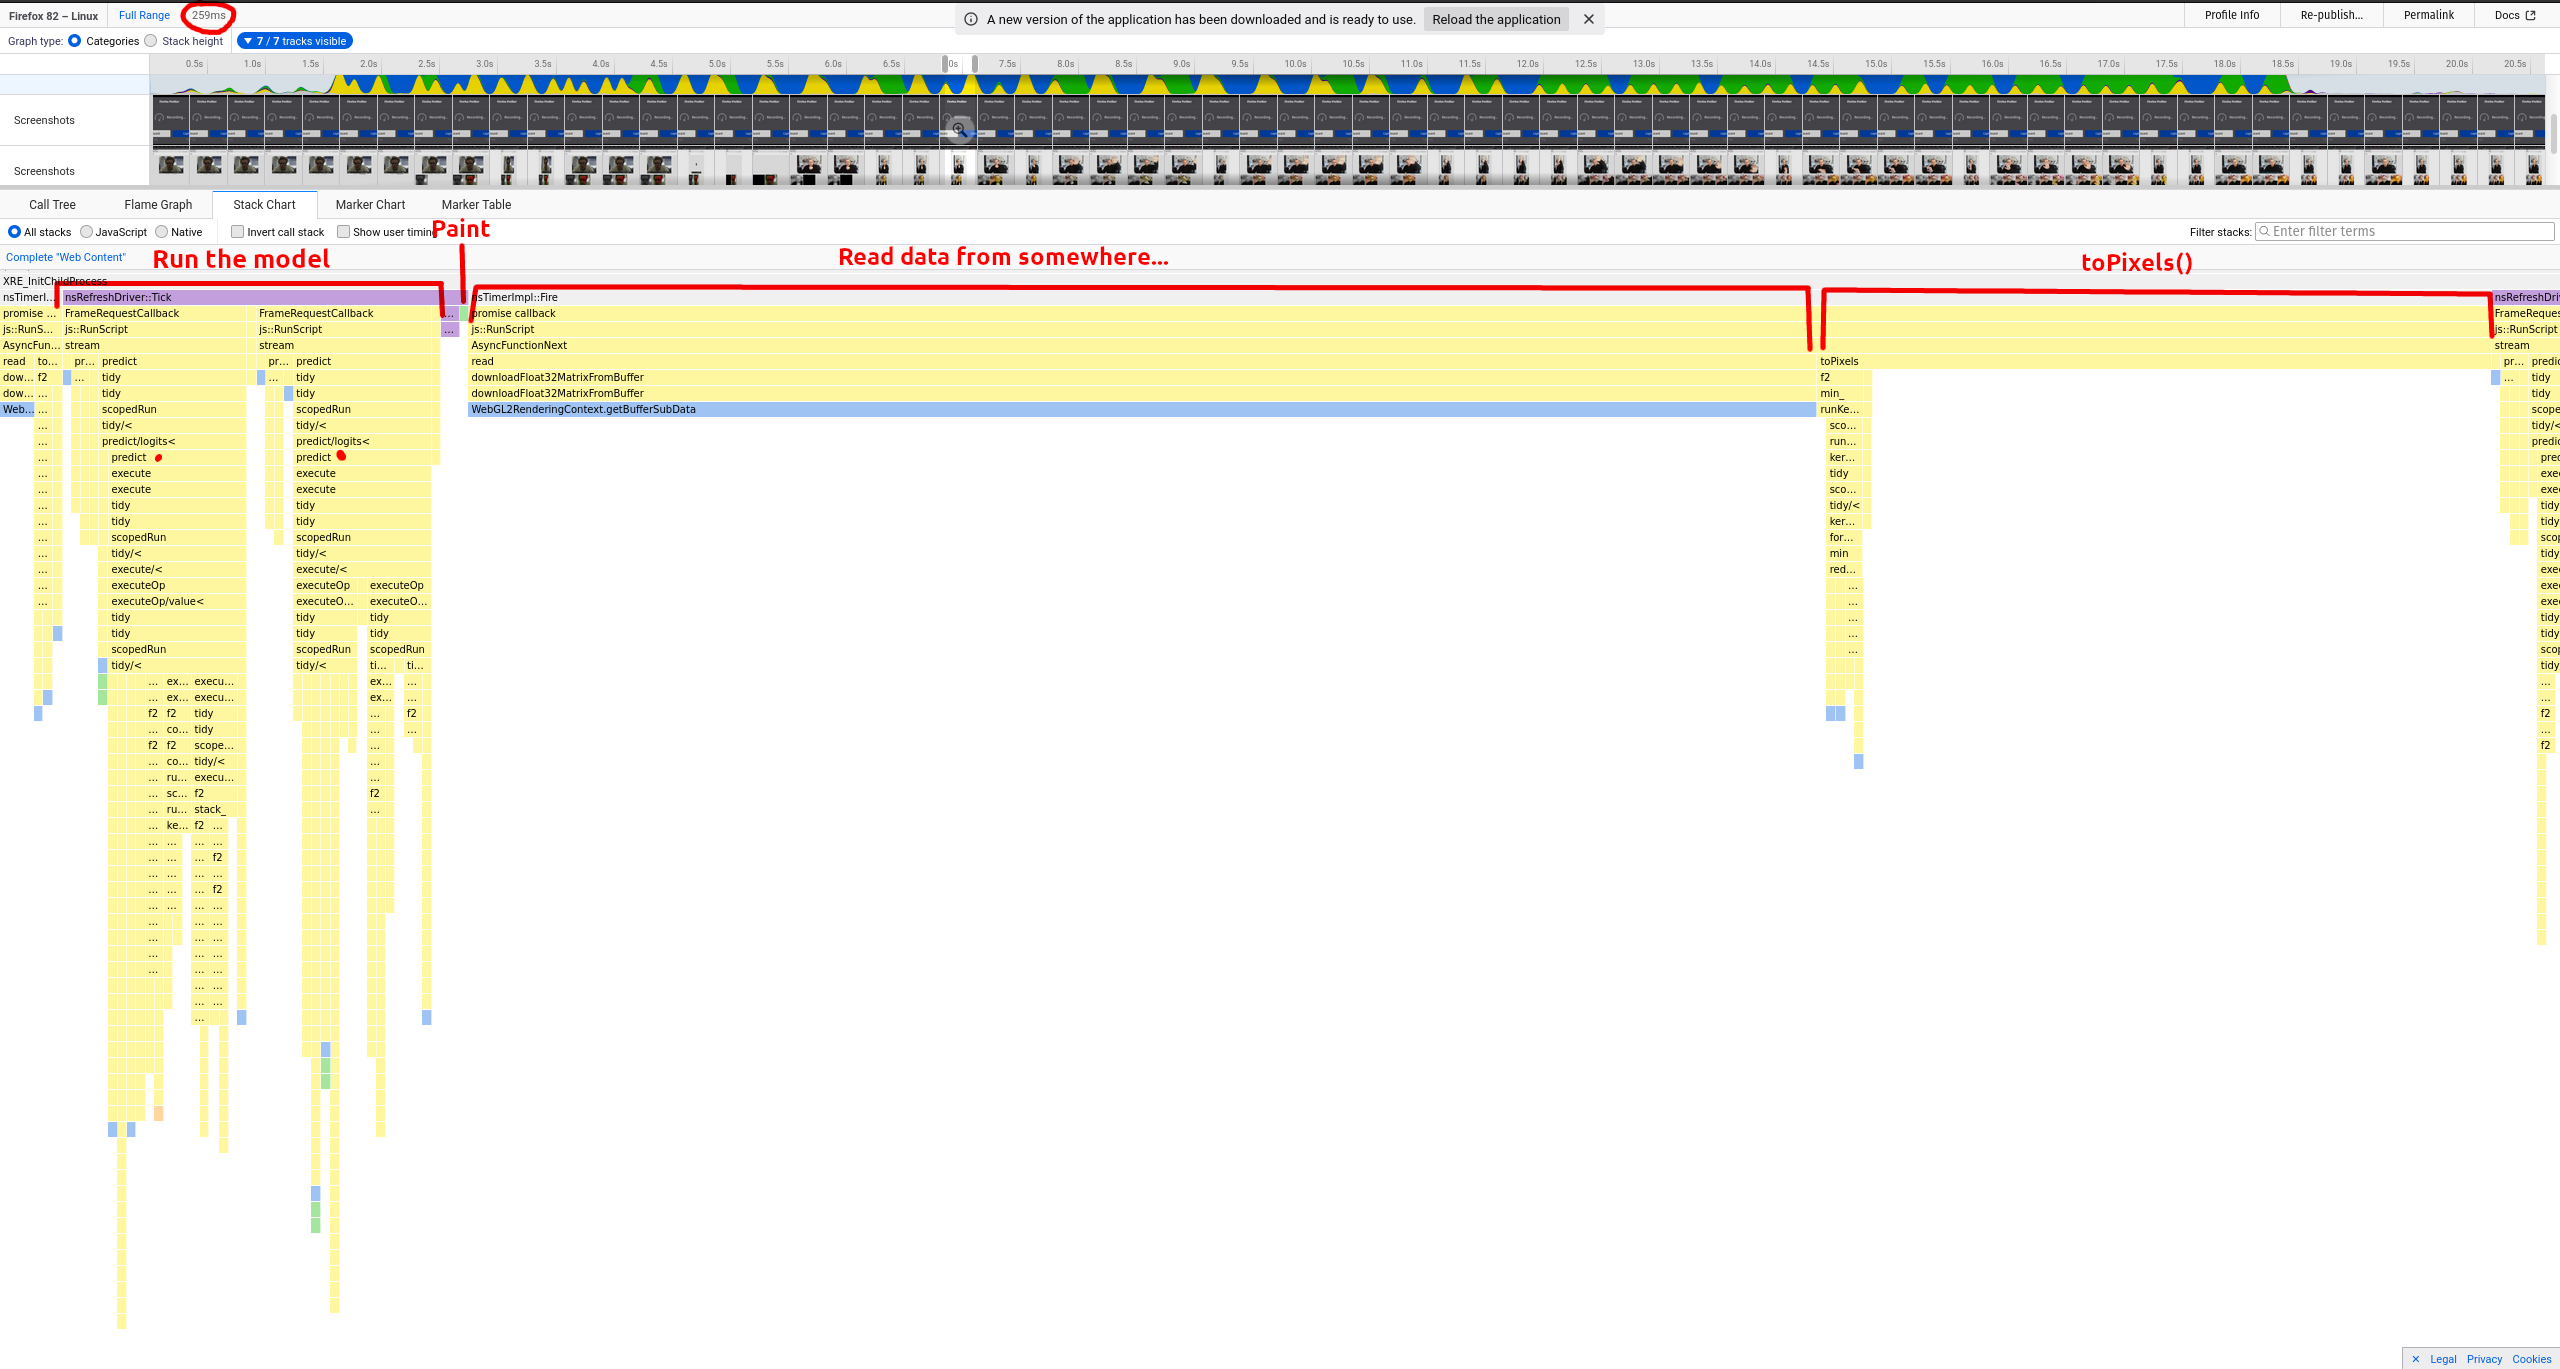Switch to the Call Tree tab
The height and width of the screenshot is (1369, 2560).
click(x=52, y=205)
